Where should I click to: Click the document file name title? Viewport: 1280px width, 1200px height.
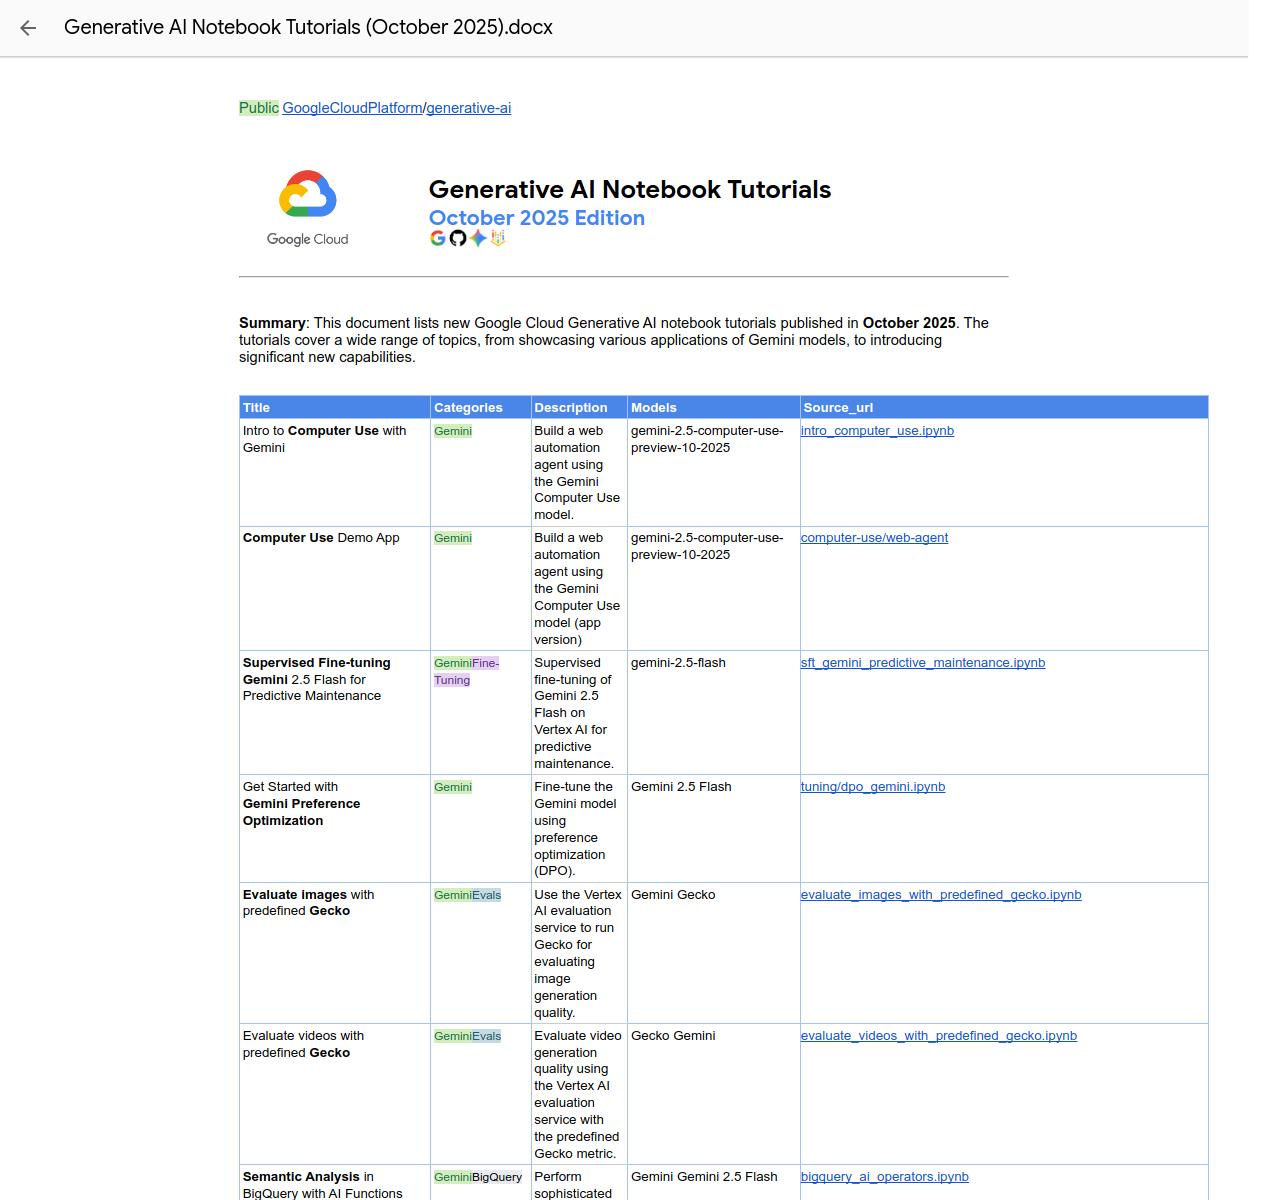pyautogui.click(x=308, y=28)
